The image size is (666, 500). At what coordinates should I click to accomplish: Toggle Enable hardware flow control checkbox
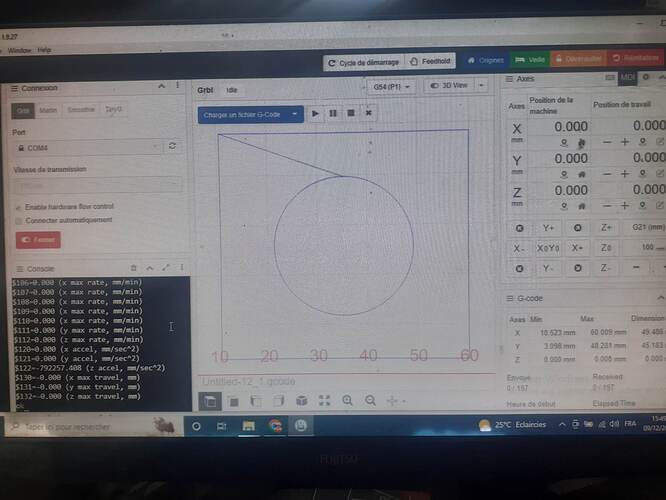pyautogui.click(x=18, y=208)
